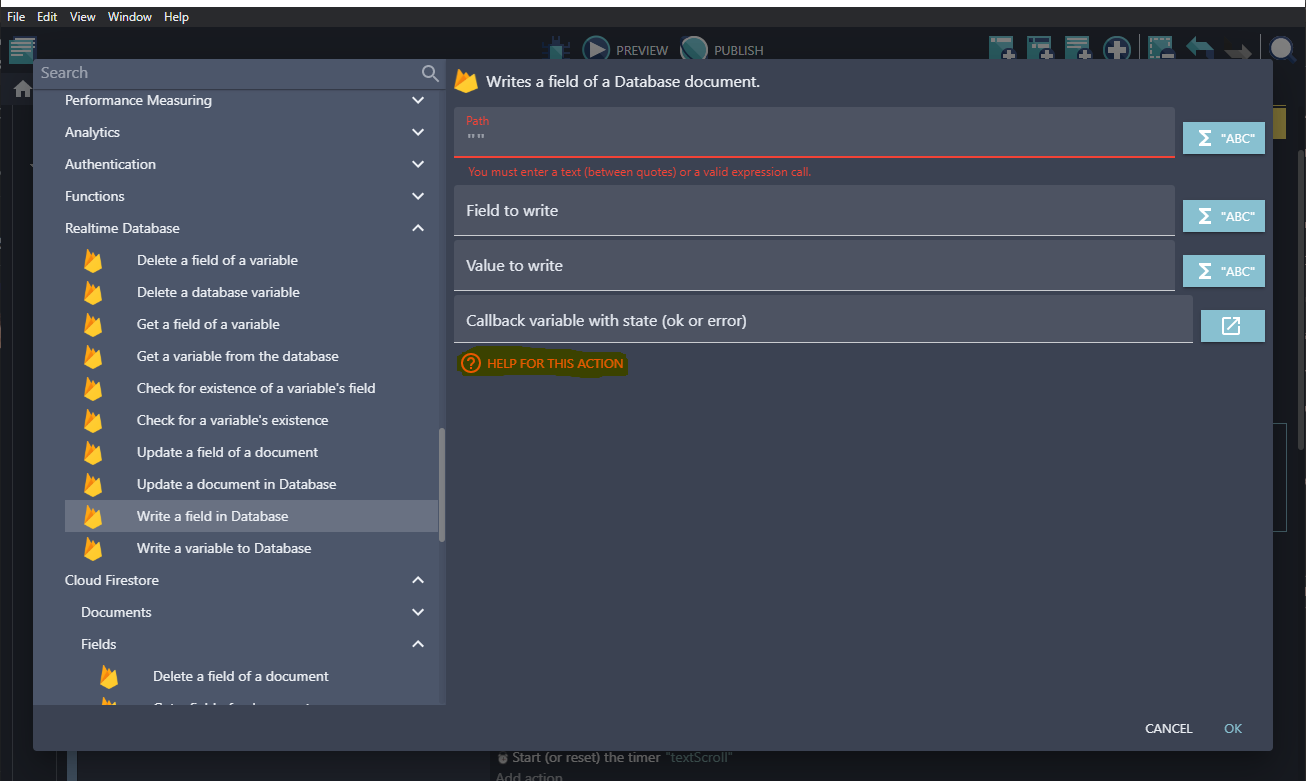Click the Firebase icon beside 'Check for a variable's existence'
Screen dimensions: 1306x781
pyautogui.click(x=93, y=421)
